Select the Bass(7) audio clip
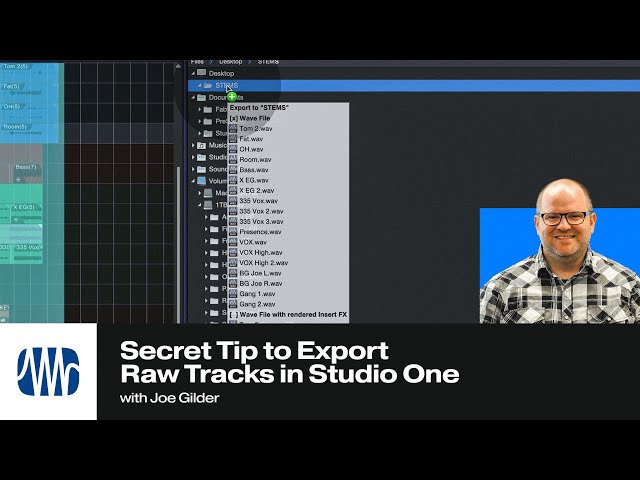This screenshot has height=480, width=640. [x=27, y=173]
